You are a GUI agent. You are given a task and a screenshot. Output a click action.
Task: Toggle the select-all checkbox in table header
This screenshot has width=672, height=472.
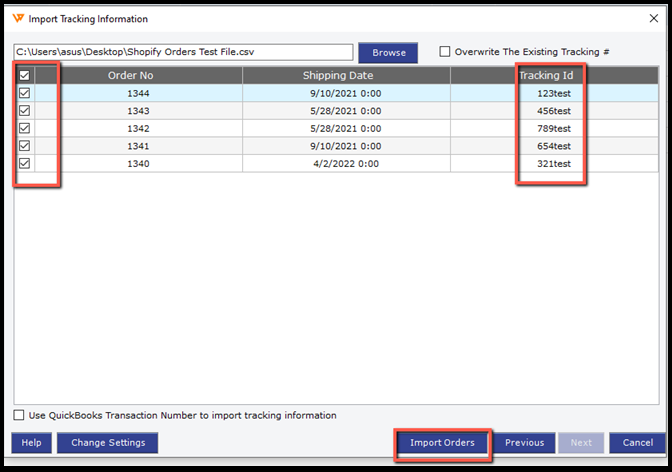click(x=24, y=75)
